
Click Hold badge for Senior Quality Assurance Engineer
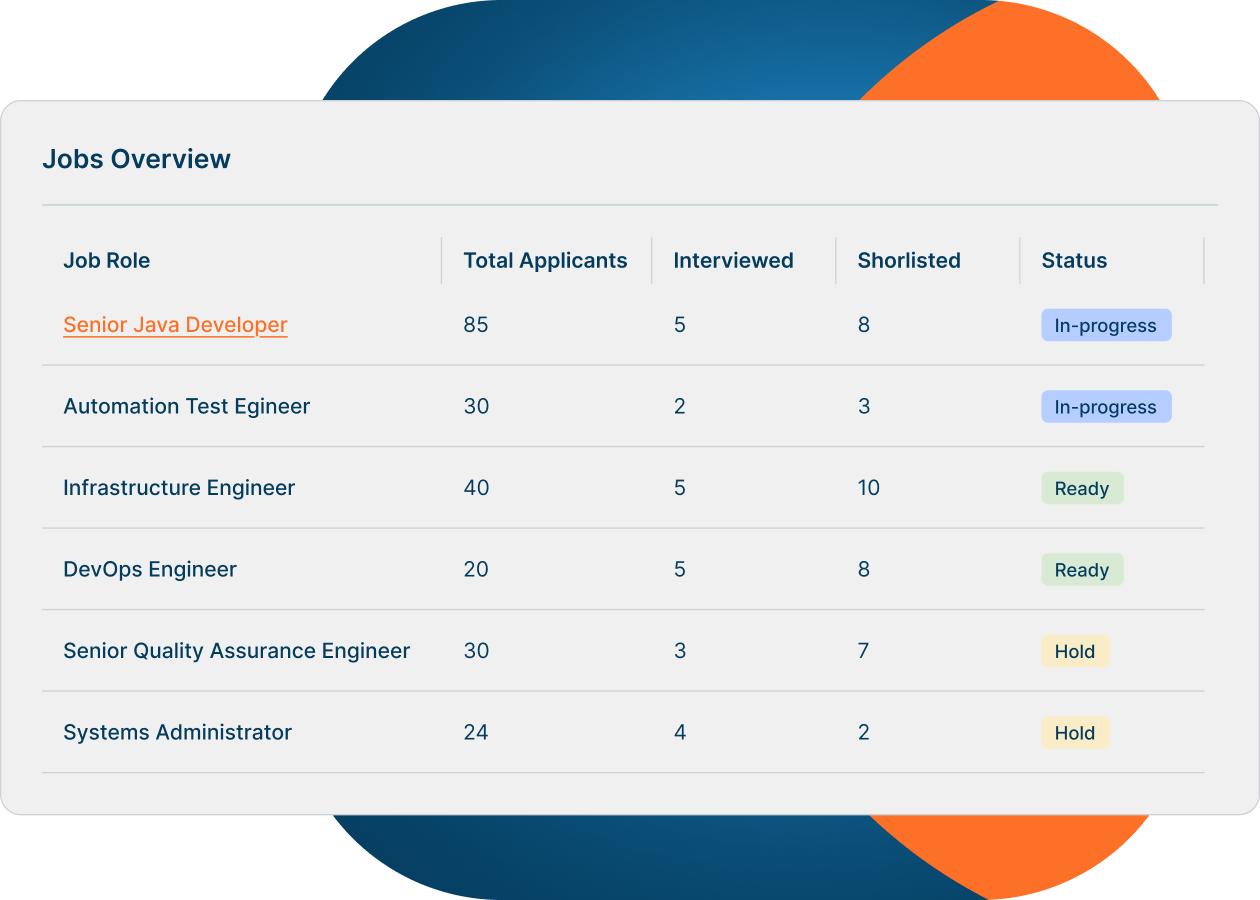pyautogui.click(x=1075, y=651)
